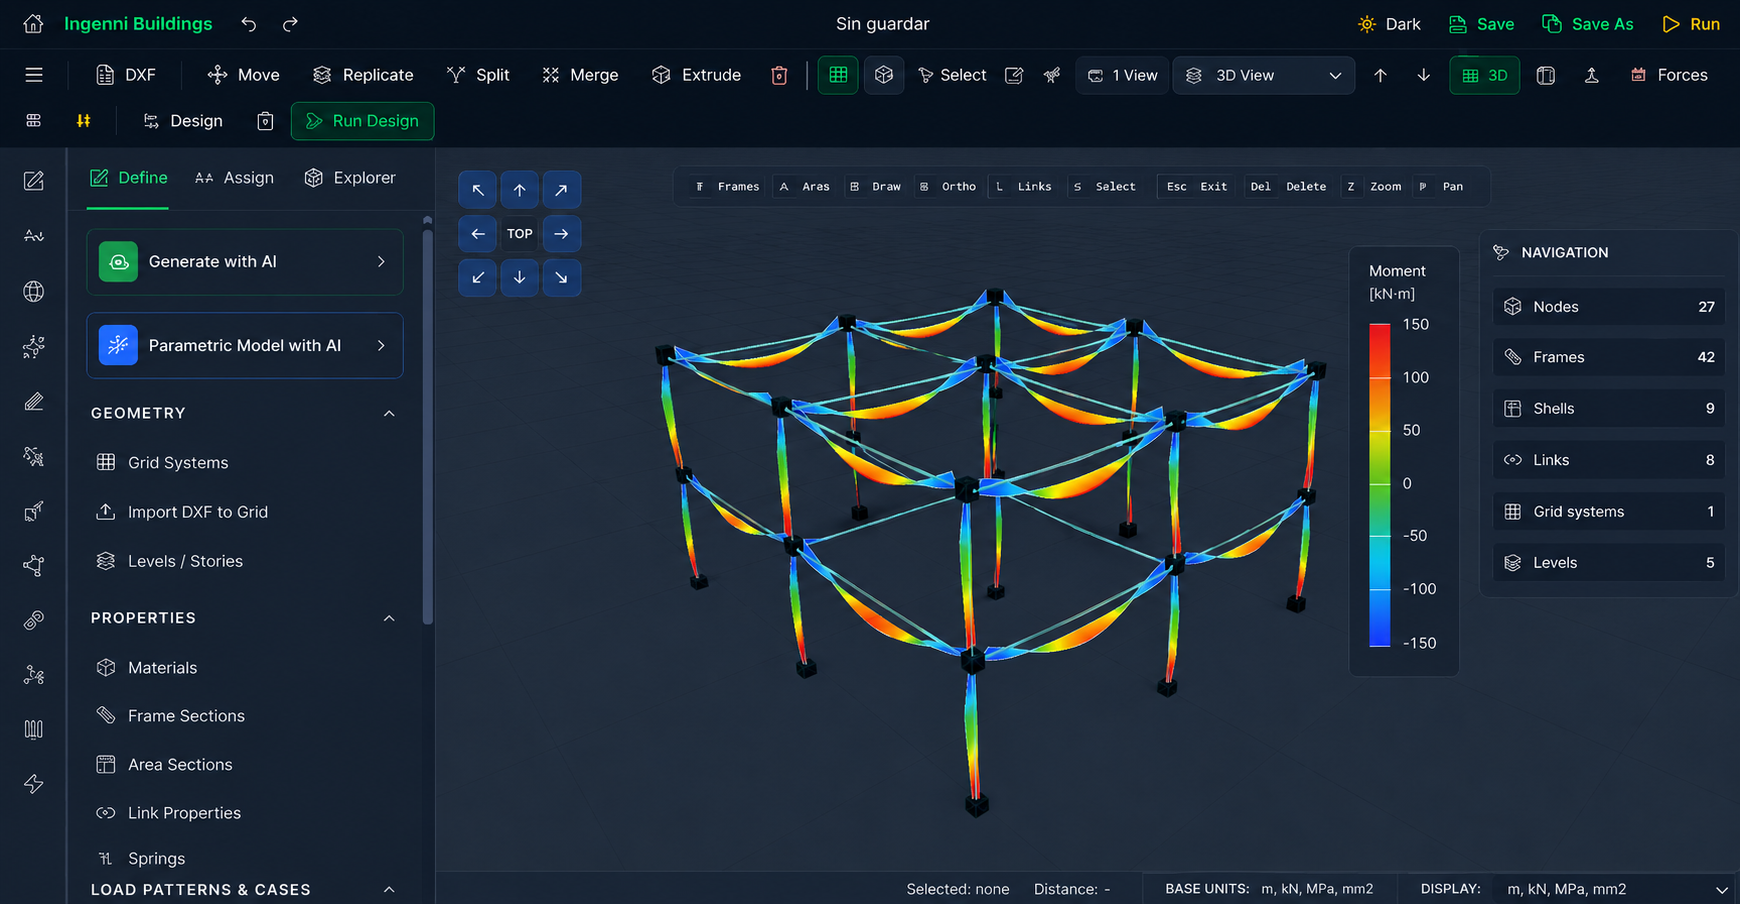Toggle Ortho drawing mode
This screenshot has height=904, width=1740.
(x=949, y=187)
